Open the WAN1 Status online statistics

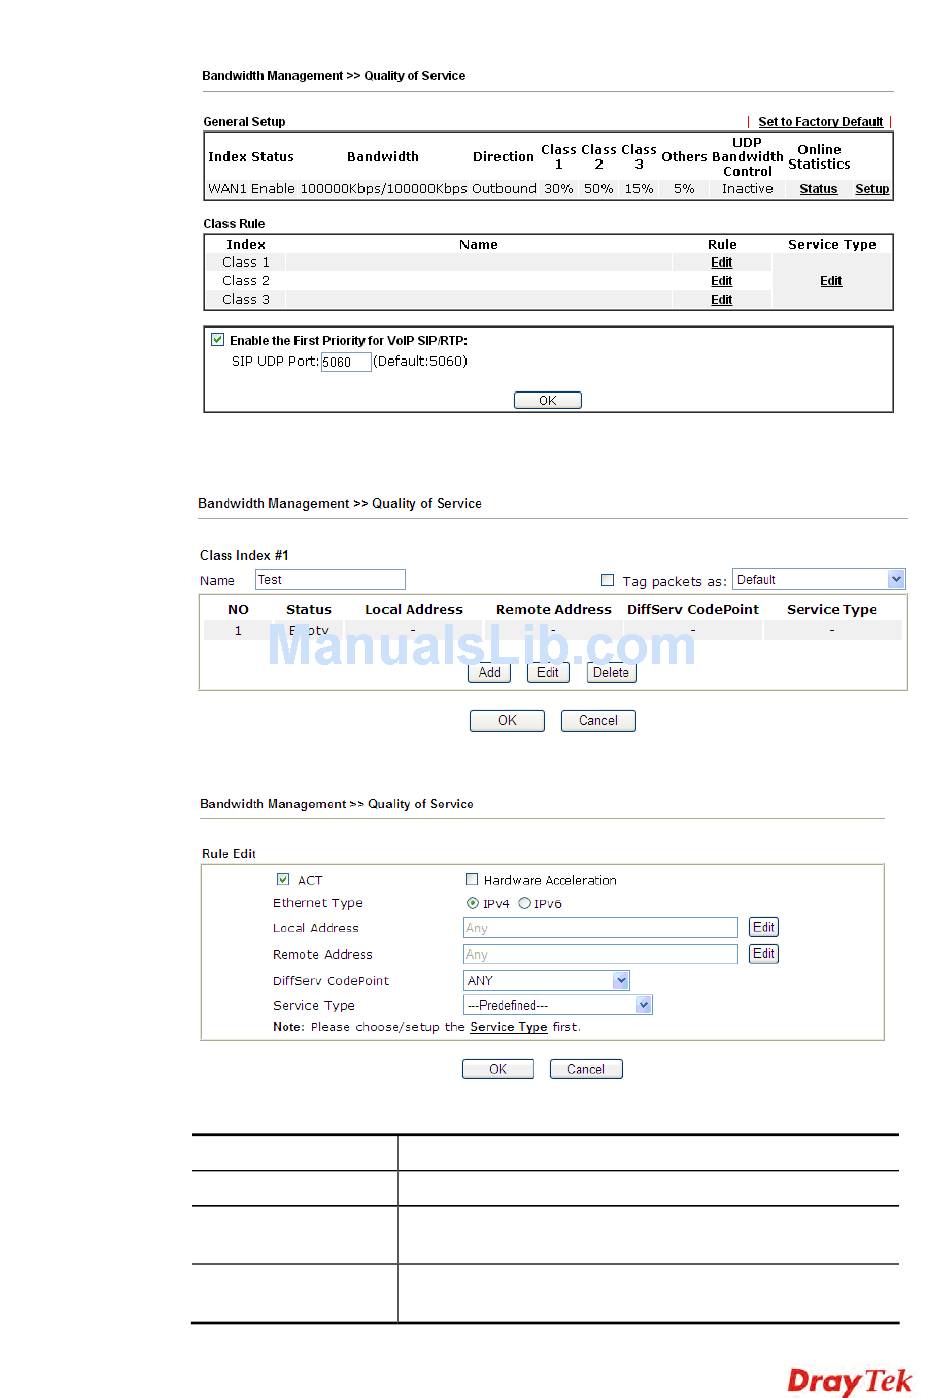click(x=818, y=189)
